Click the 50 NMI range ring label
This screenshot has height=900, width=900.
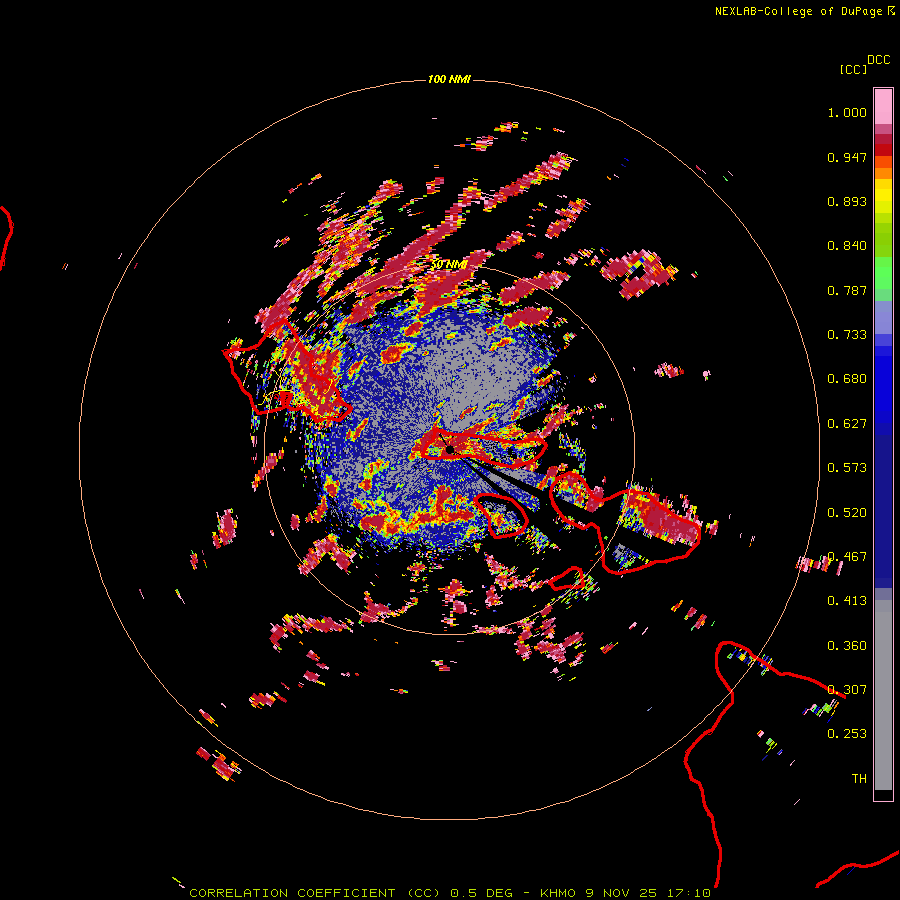tap(449, 265)
